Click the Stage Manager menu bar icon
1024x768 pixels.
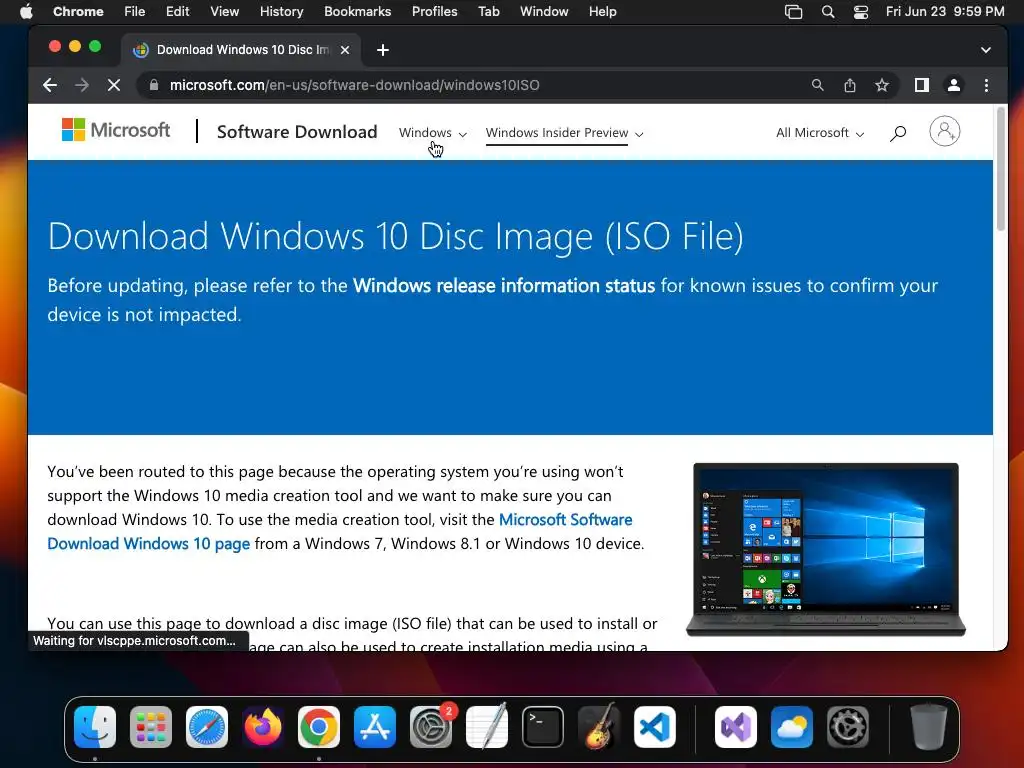[793, 11]
